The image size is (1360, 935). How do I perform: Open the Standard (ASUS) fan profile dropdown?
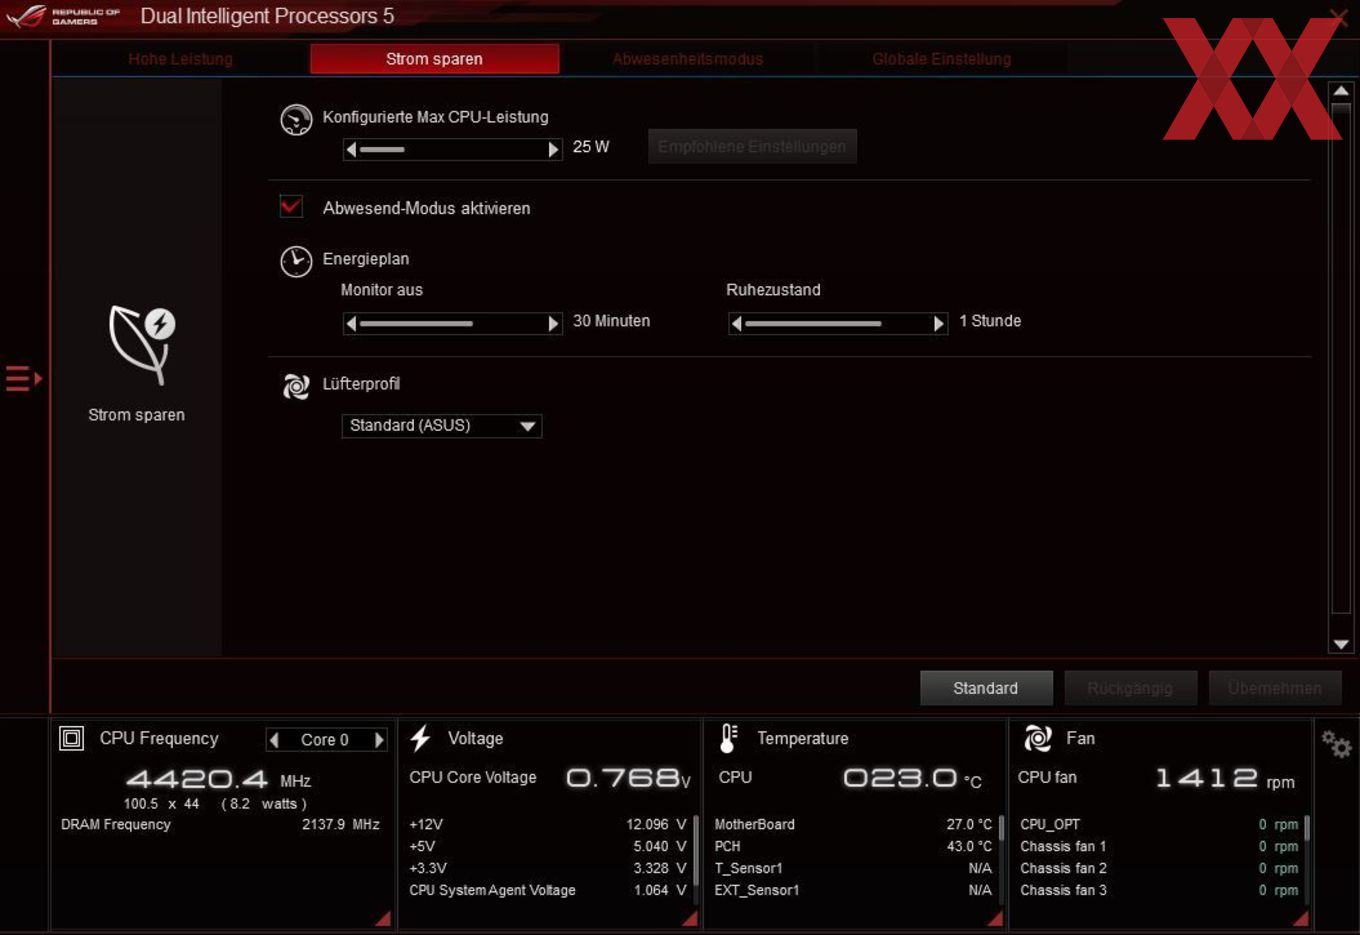(441, 426)
